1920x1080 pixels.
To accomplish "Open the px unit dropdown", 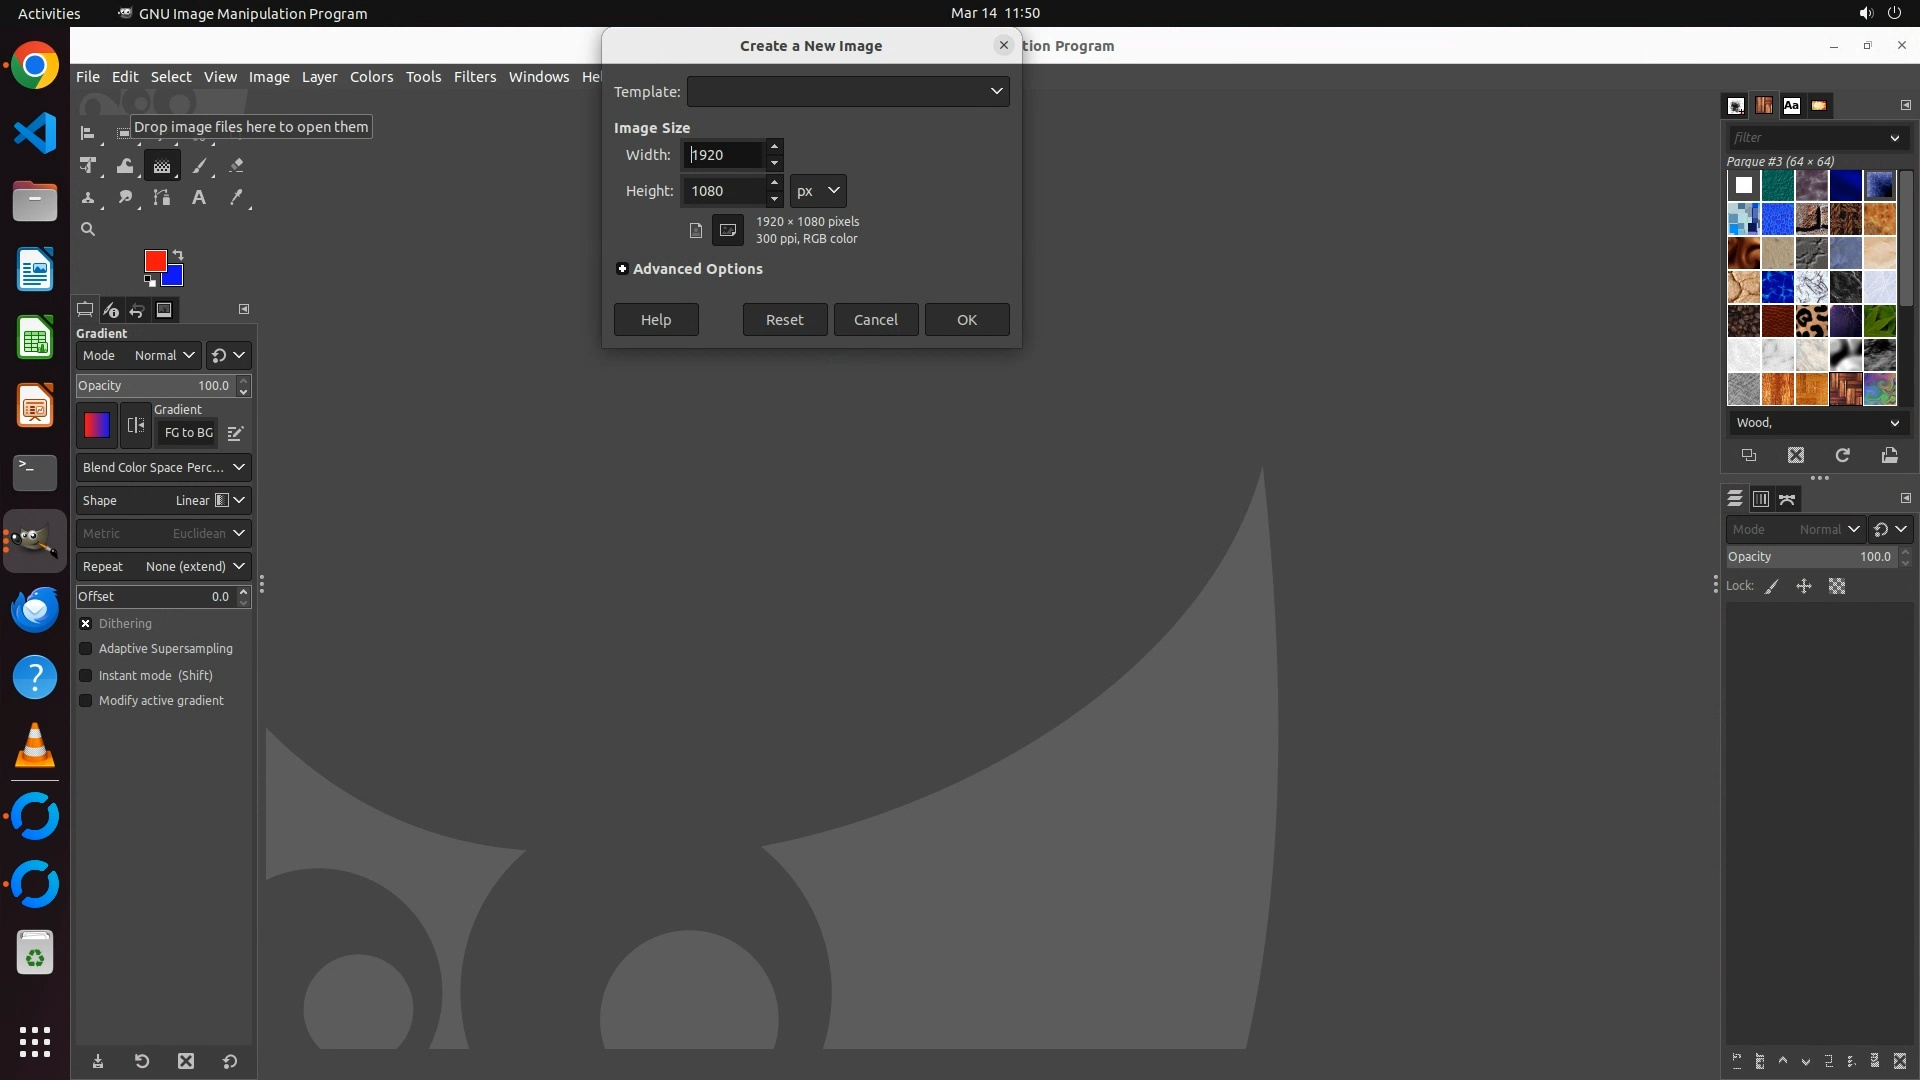I will 818,191.
